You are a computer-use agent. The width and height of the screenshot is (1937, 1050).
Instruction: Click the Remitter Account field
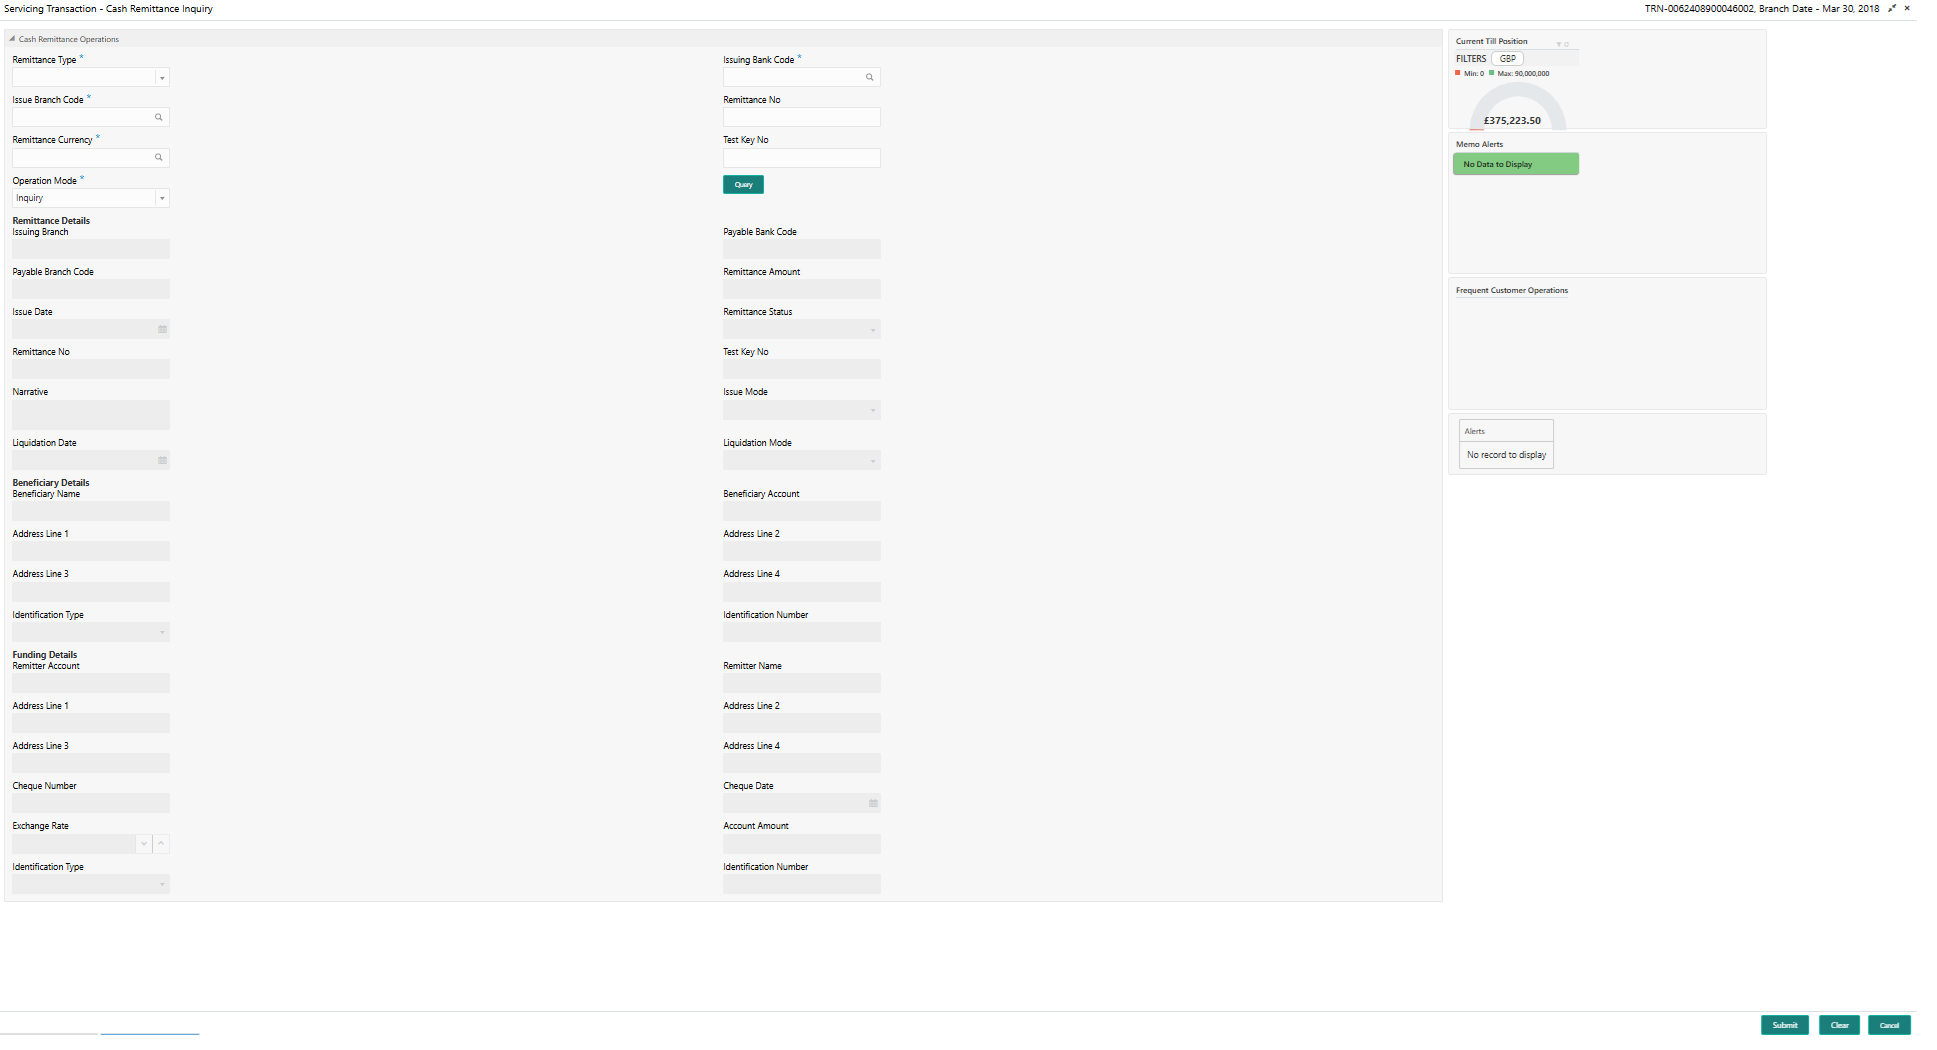coord(91,684)
